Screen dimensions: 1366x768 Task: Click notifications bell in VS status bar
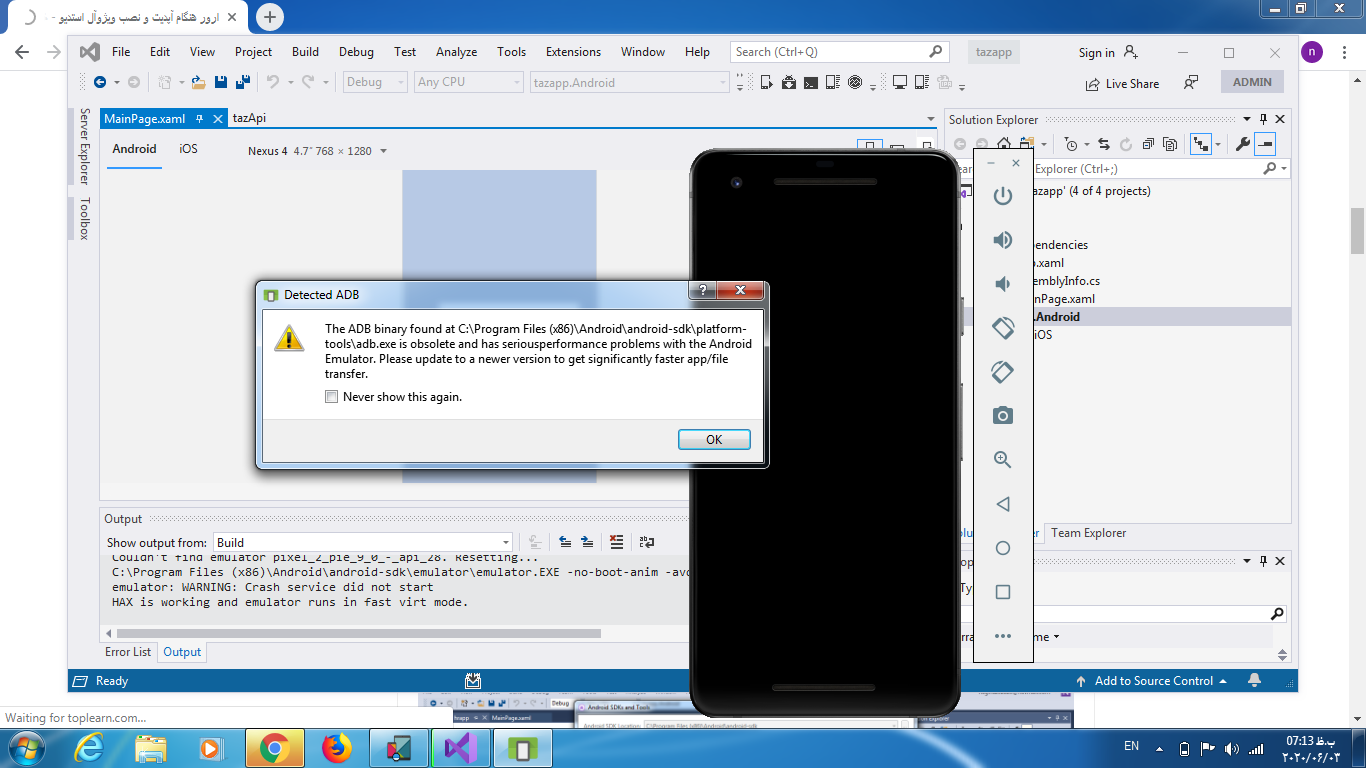tap(1254, 681)
